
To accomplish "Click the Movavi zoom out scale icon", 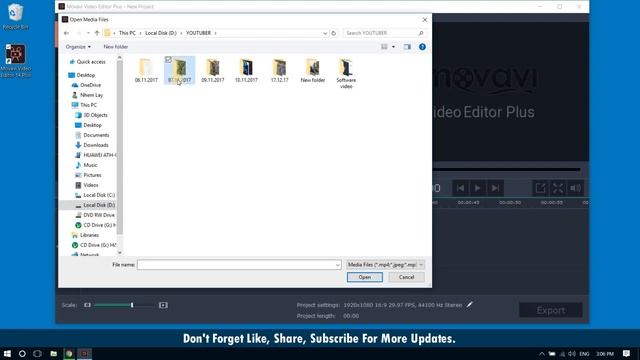I will 87,305.
